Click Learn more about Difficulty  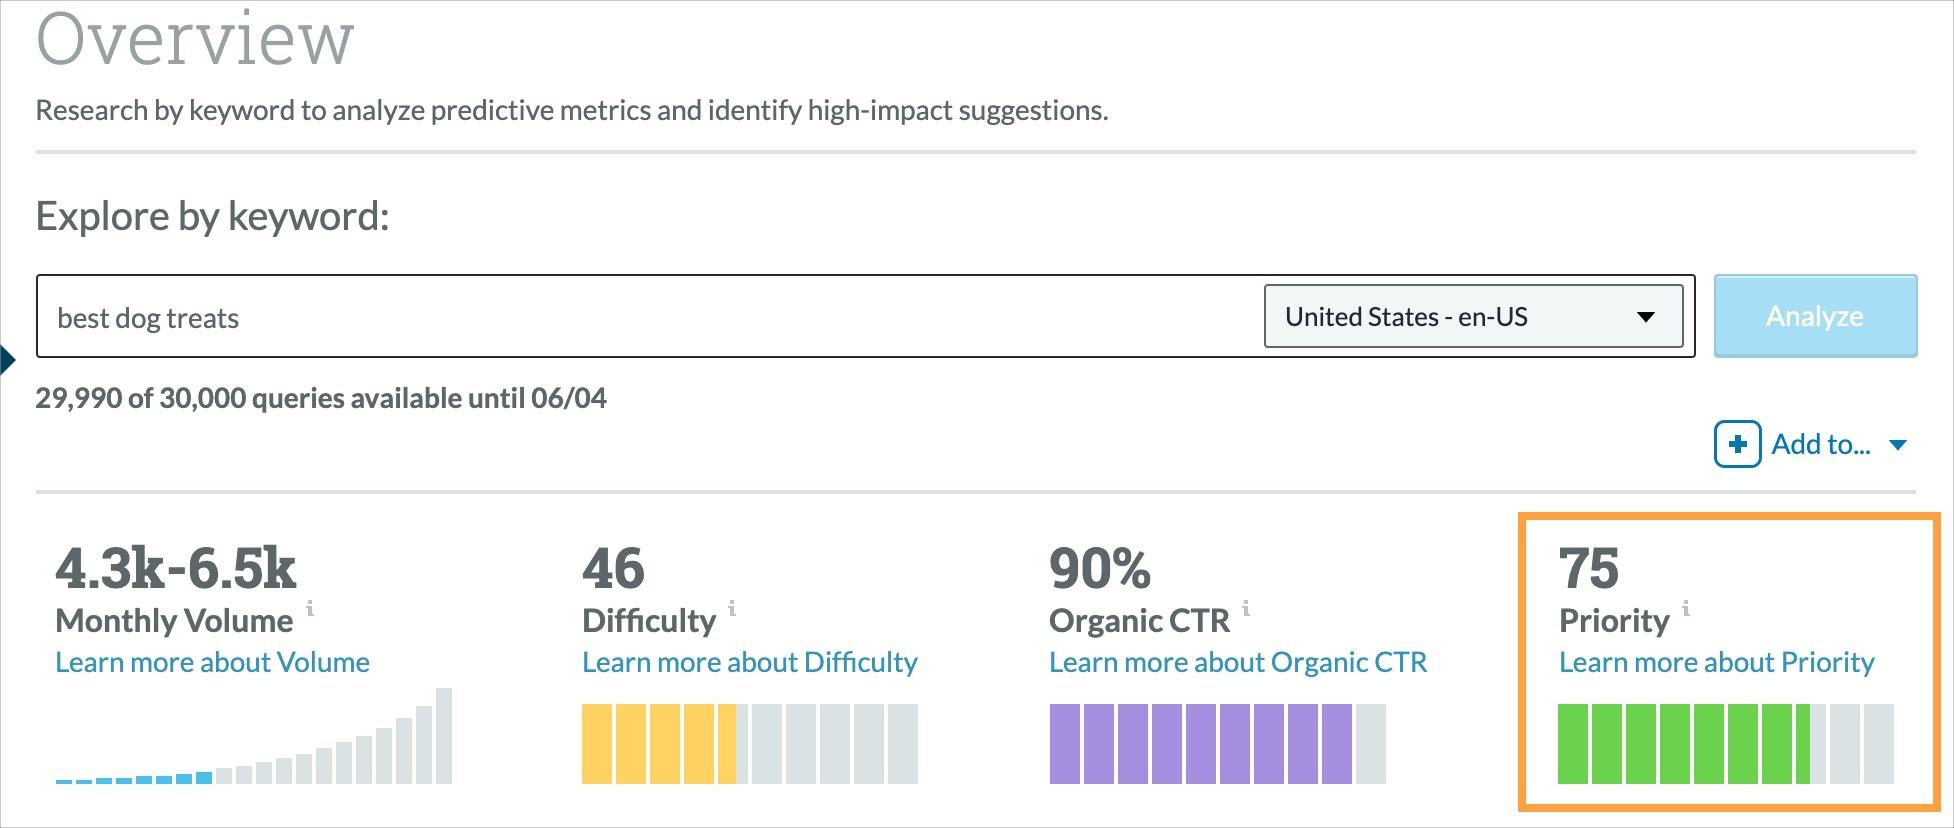tap(749, 661)
